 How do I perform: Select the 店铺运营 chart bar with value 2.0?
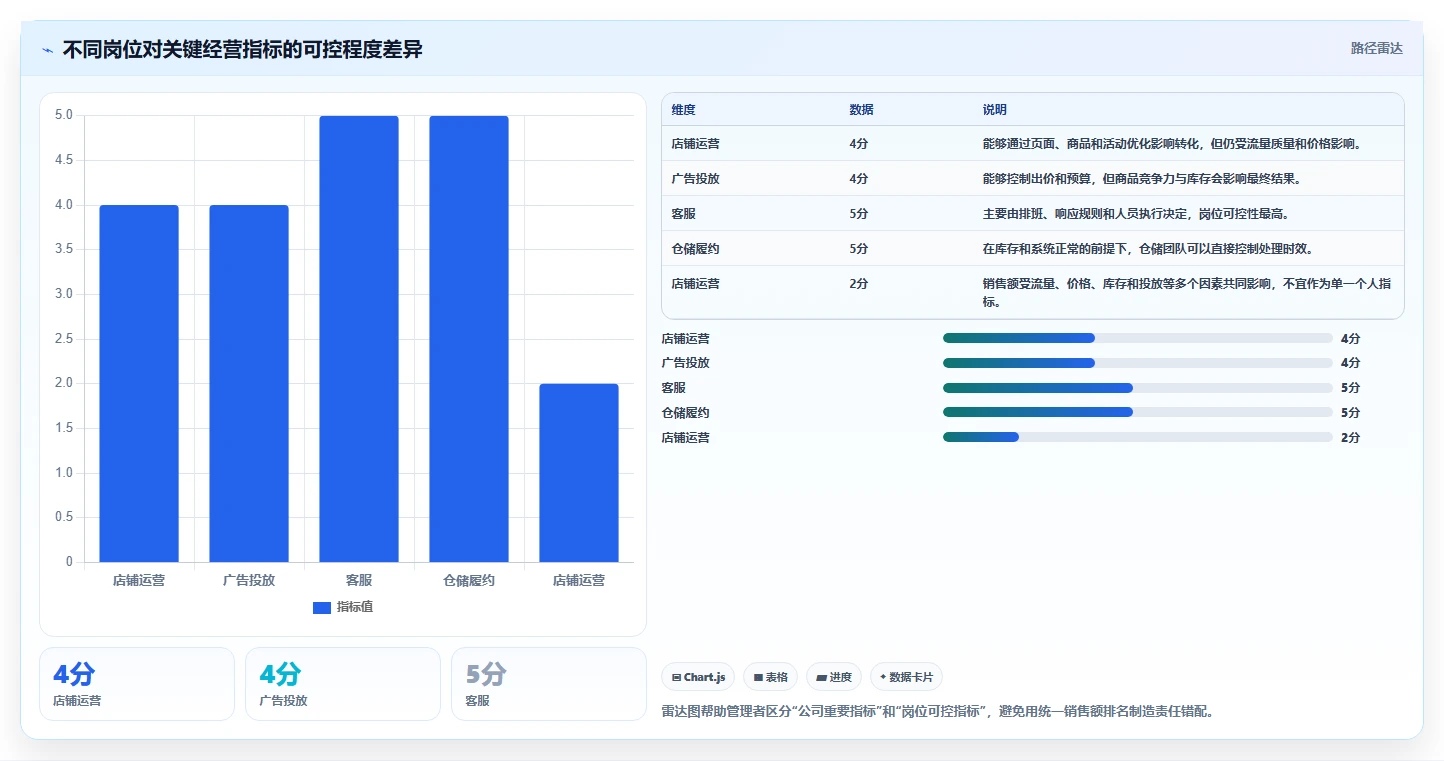point(579,473)
